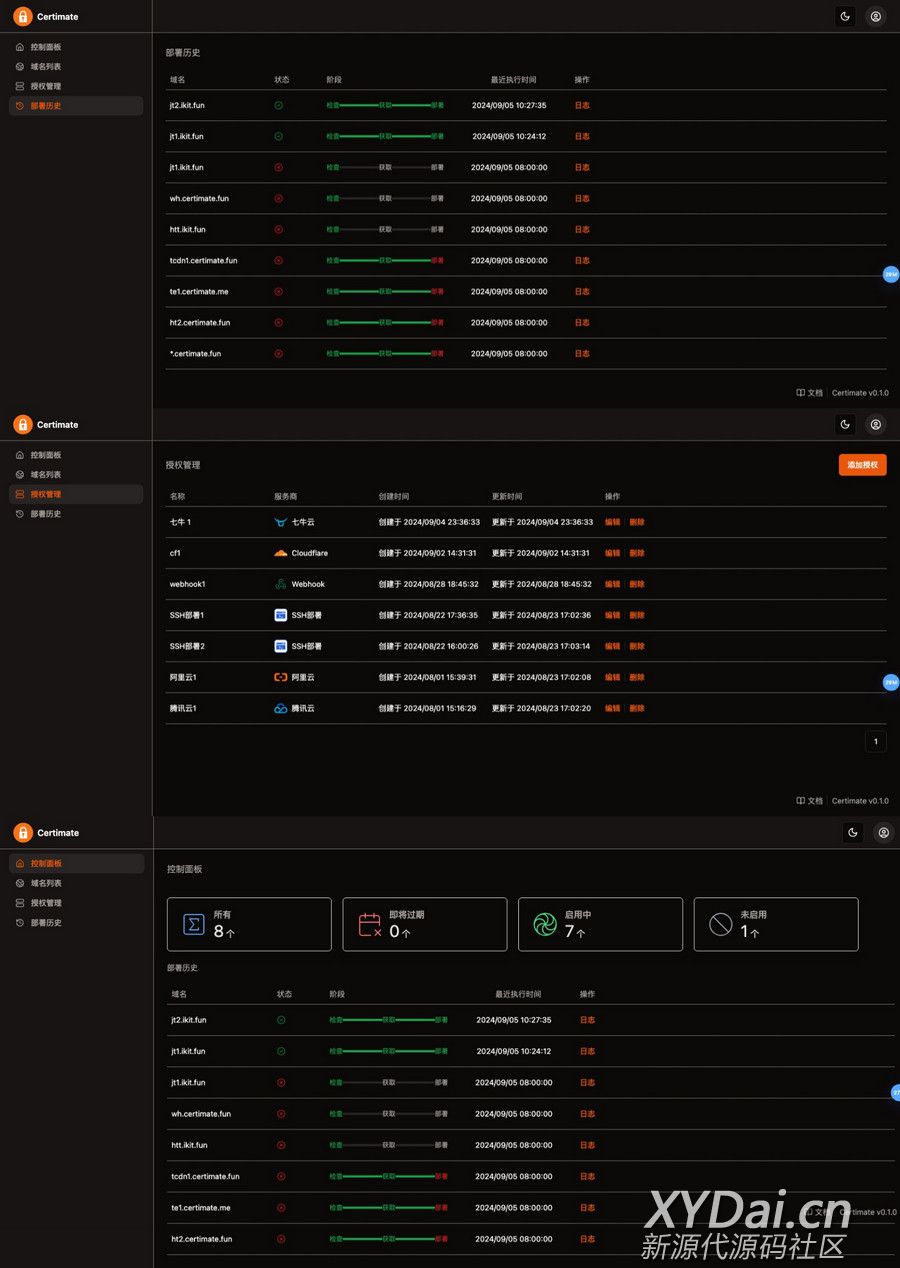The image size is (900, 1268).
Task: Toggle the moon theme switch on the 控制面板 screen
Action: click(853, 832)
